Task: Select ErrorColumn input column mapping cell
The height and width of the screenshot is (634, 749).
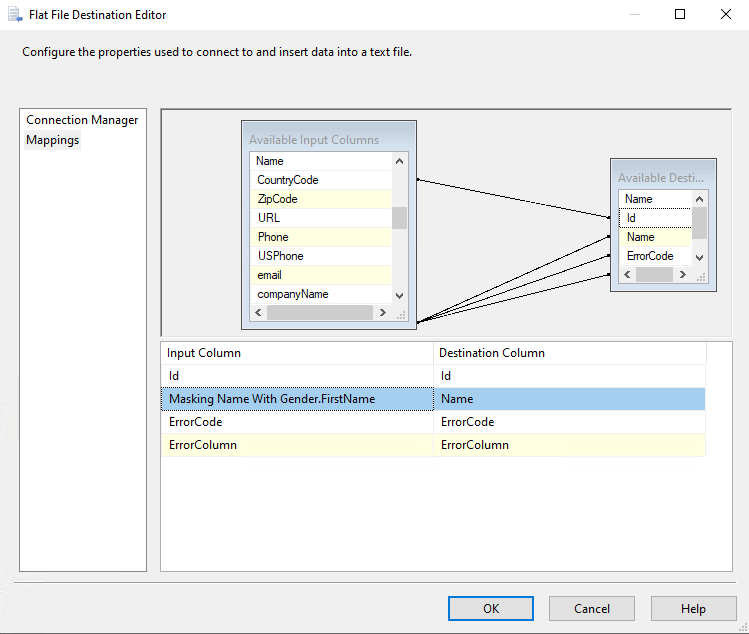Action: click(x=297, y=445)
